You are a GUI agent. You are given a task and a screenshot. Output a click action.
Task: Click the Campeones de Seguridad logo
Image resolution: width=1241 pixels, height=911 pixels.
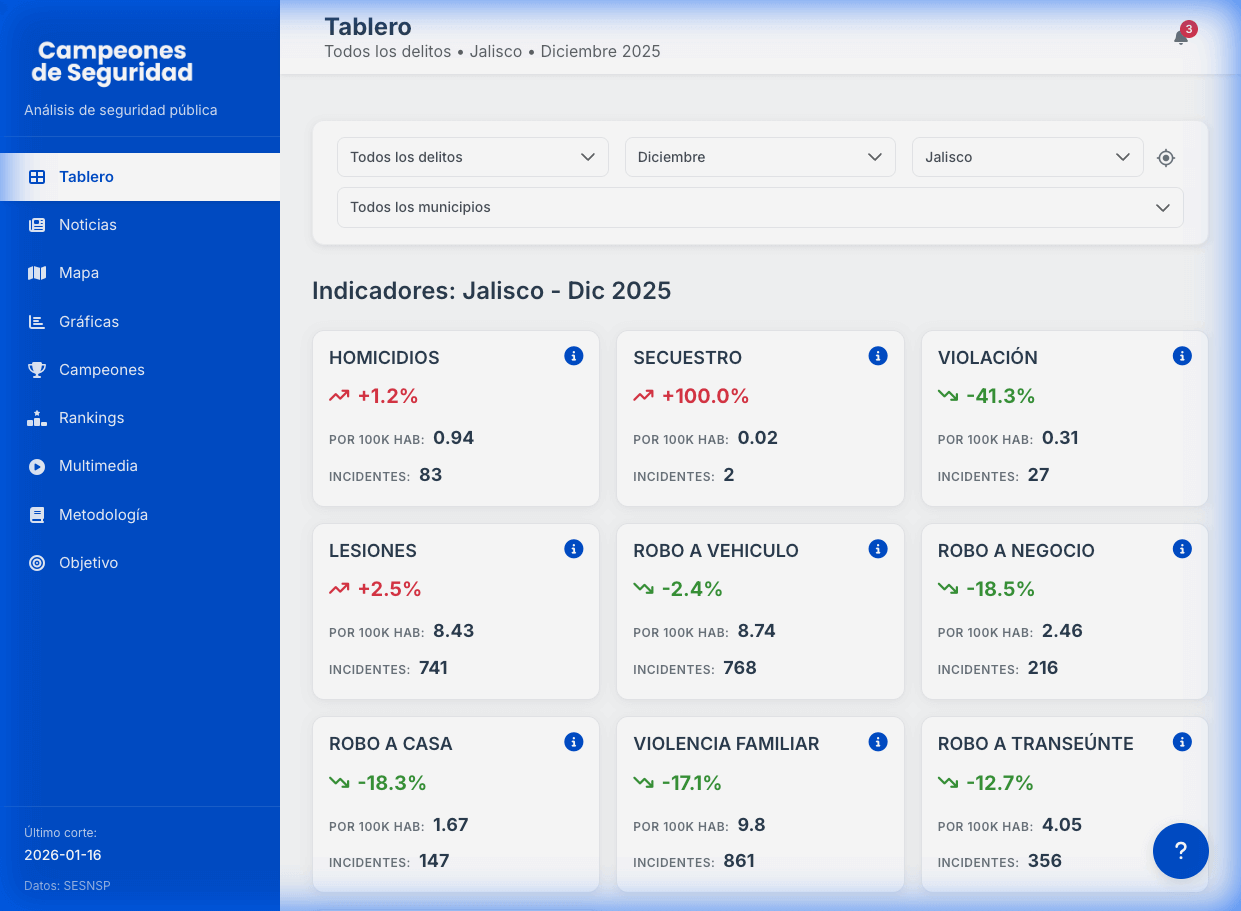pos(112,62)
